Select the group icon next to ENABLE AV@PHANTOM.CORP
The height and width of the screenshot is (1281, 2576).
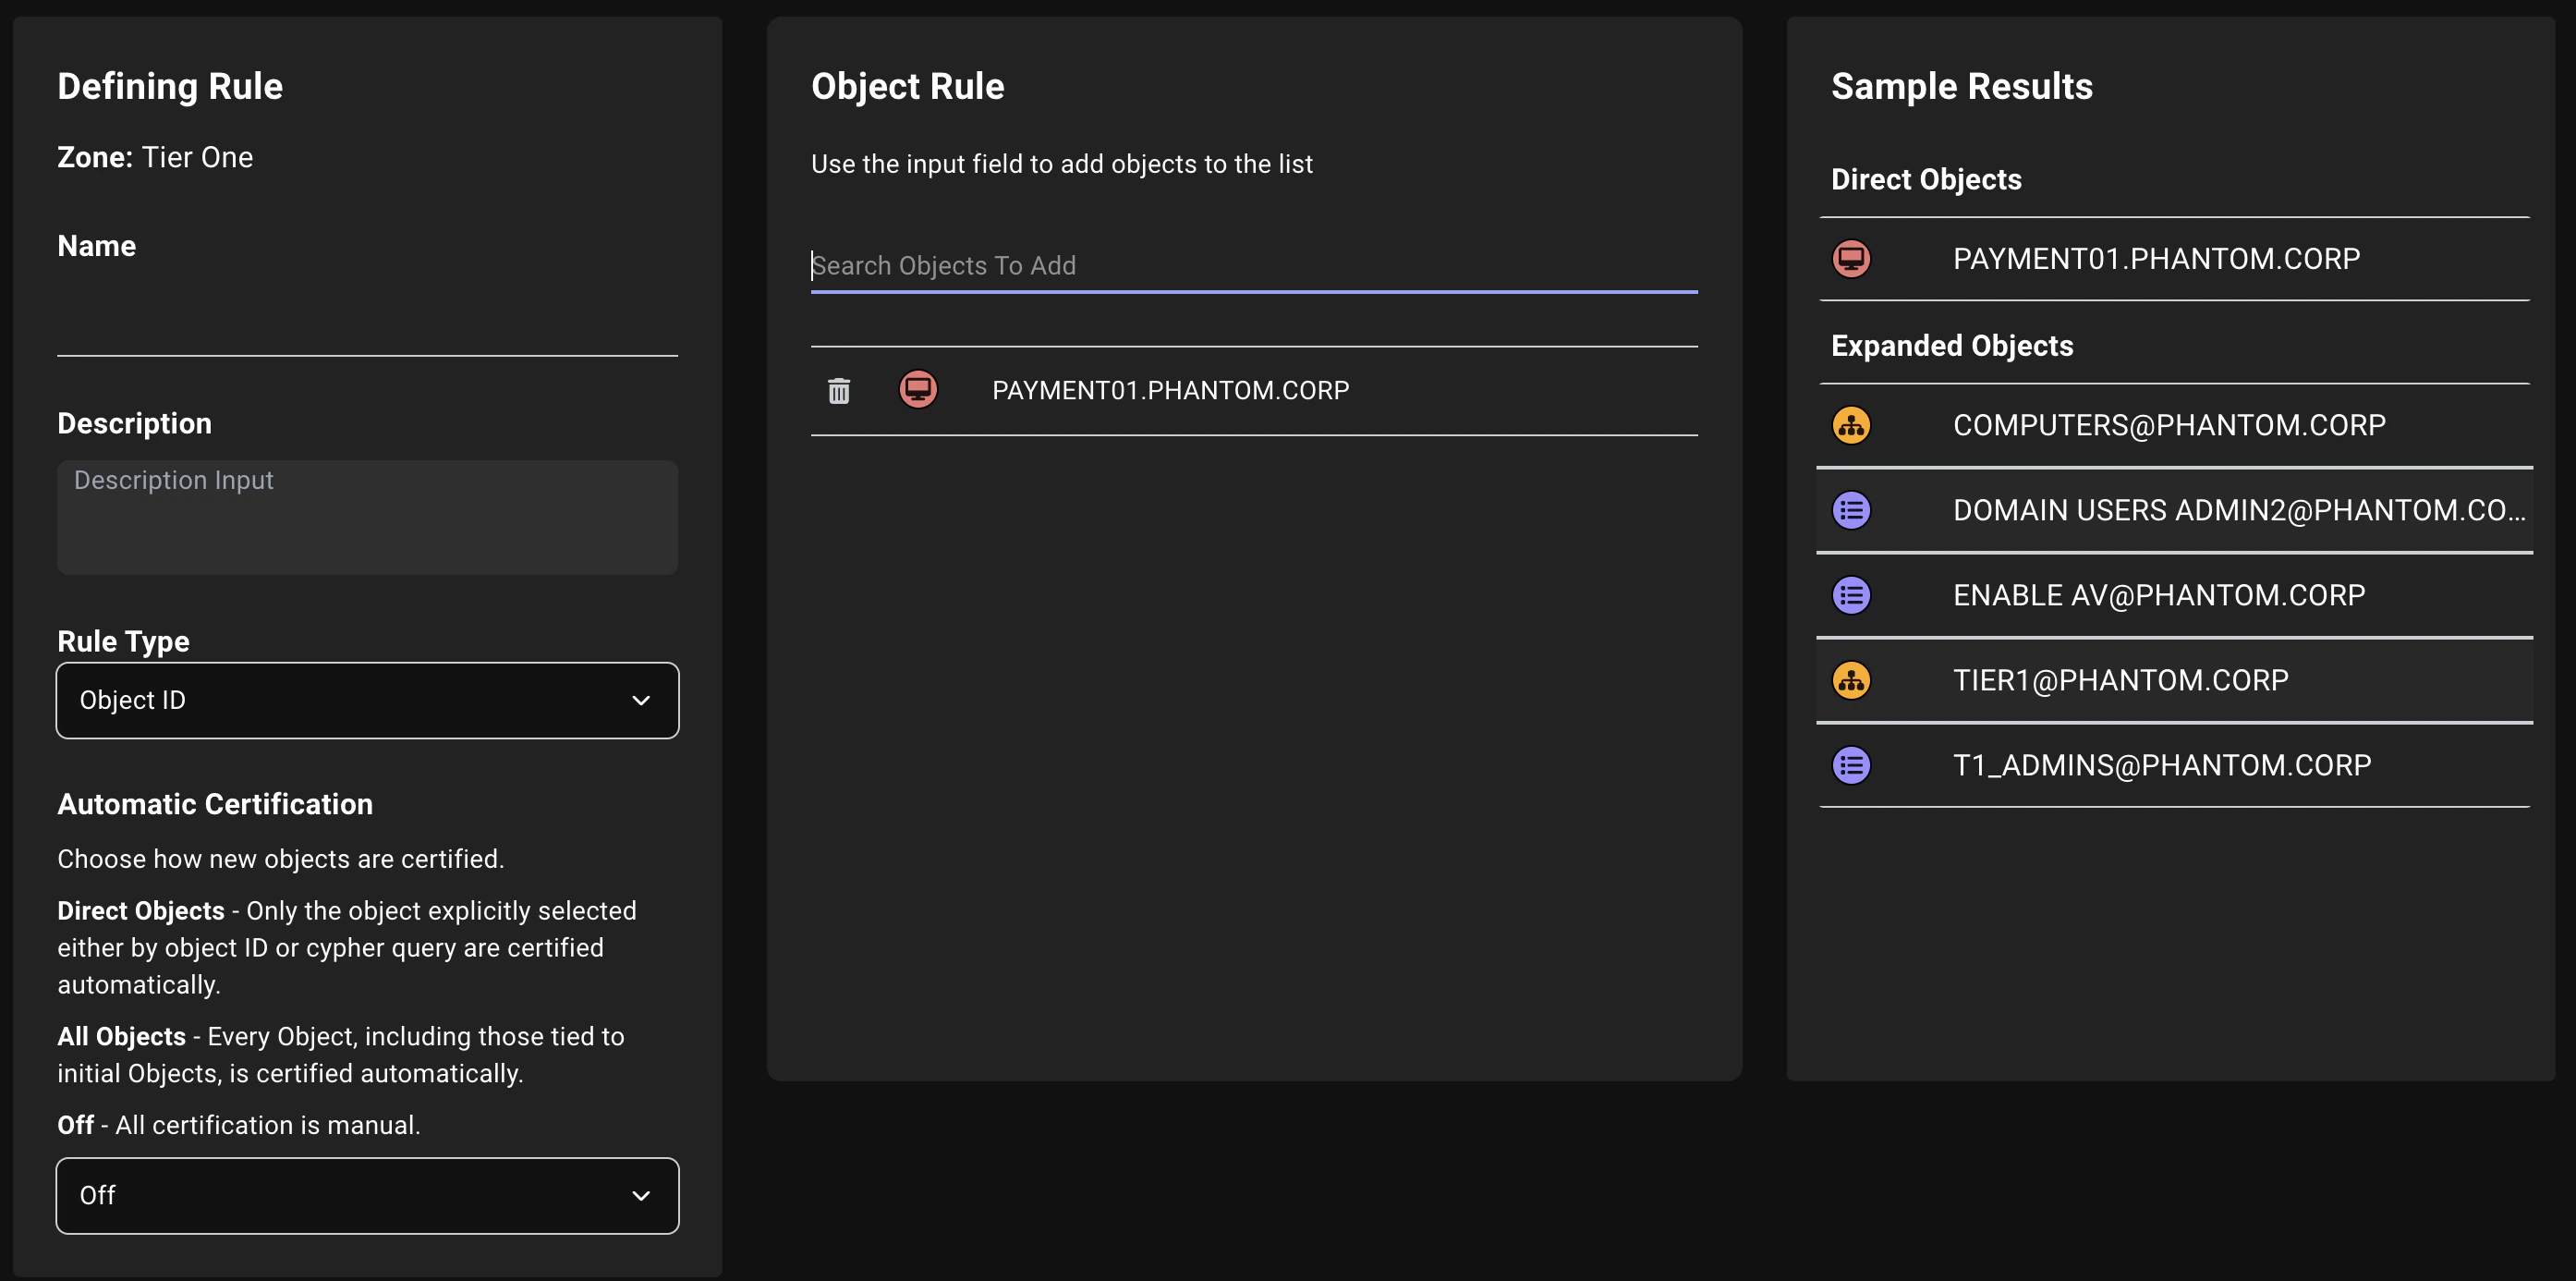coord(1851,594)
